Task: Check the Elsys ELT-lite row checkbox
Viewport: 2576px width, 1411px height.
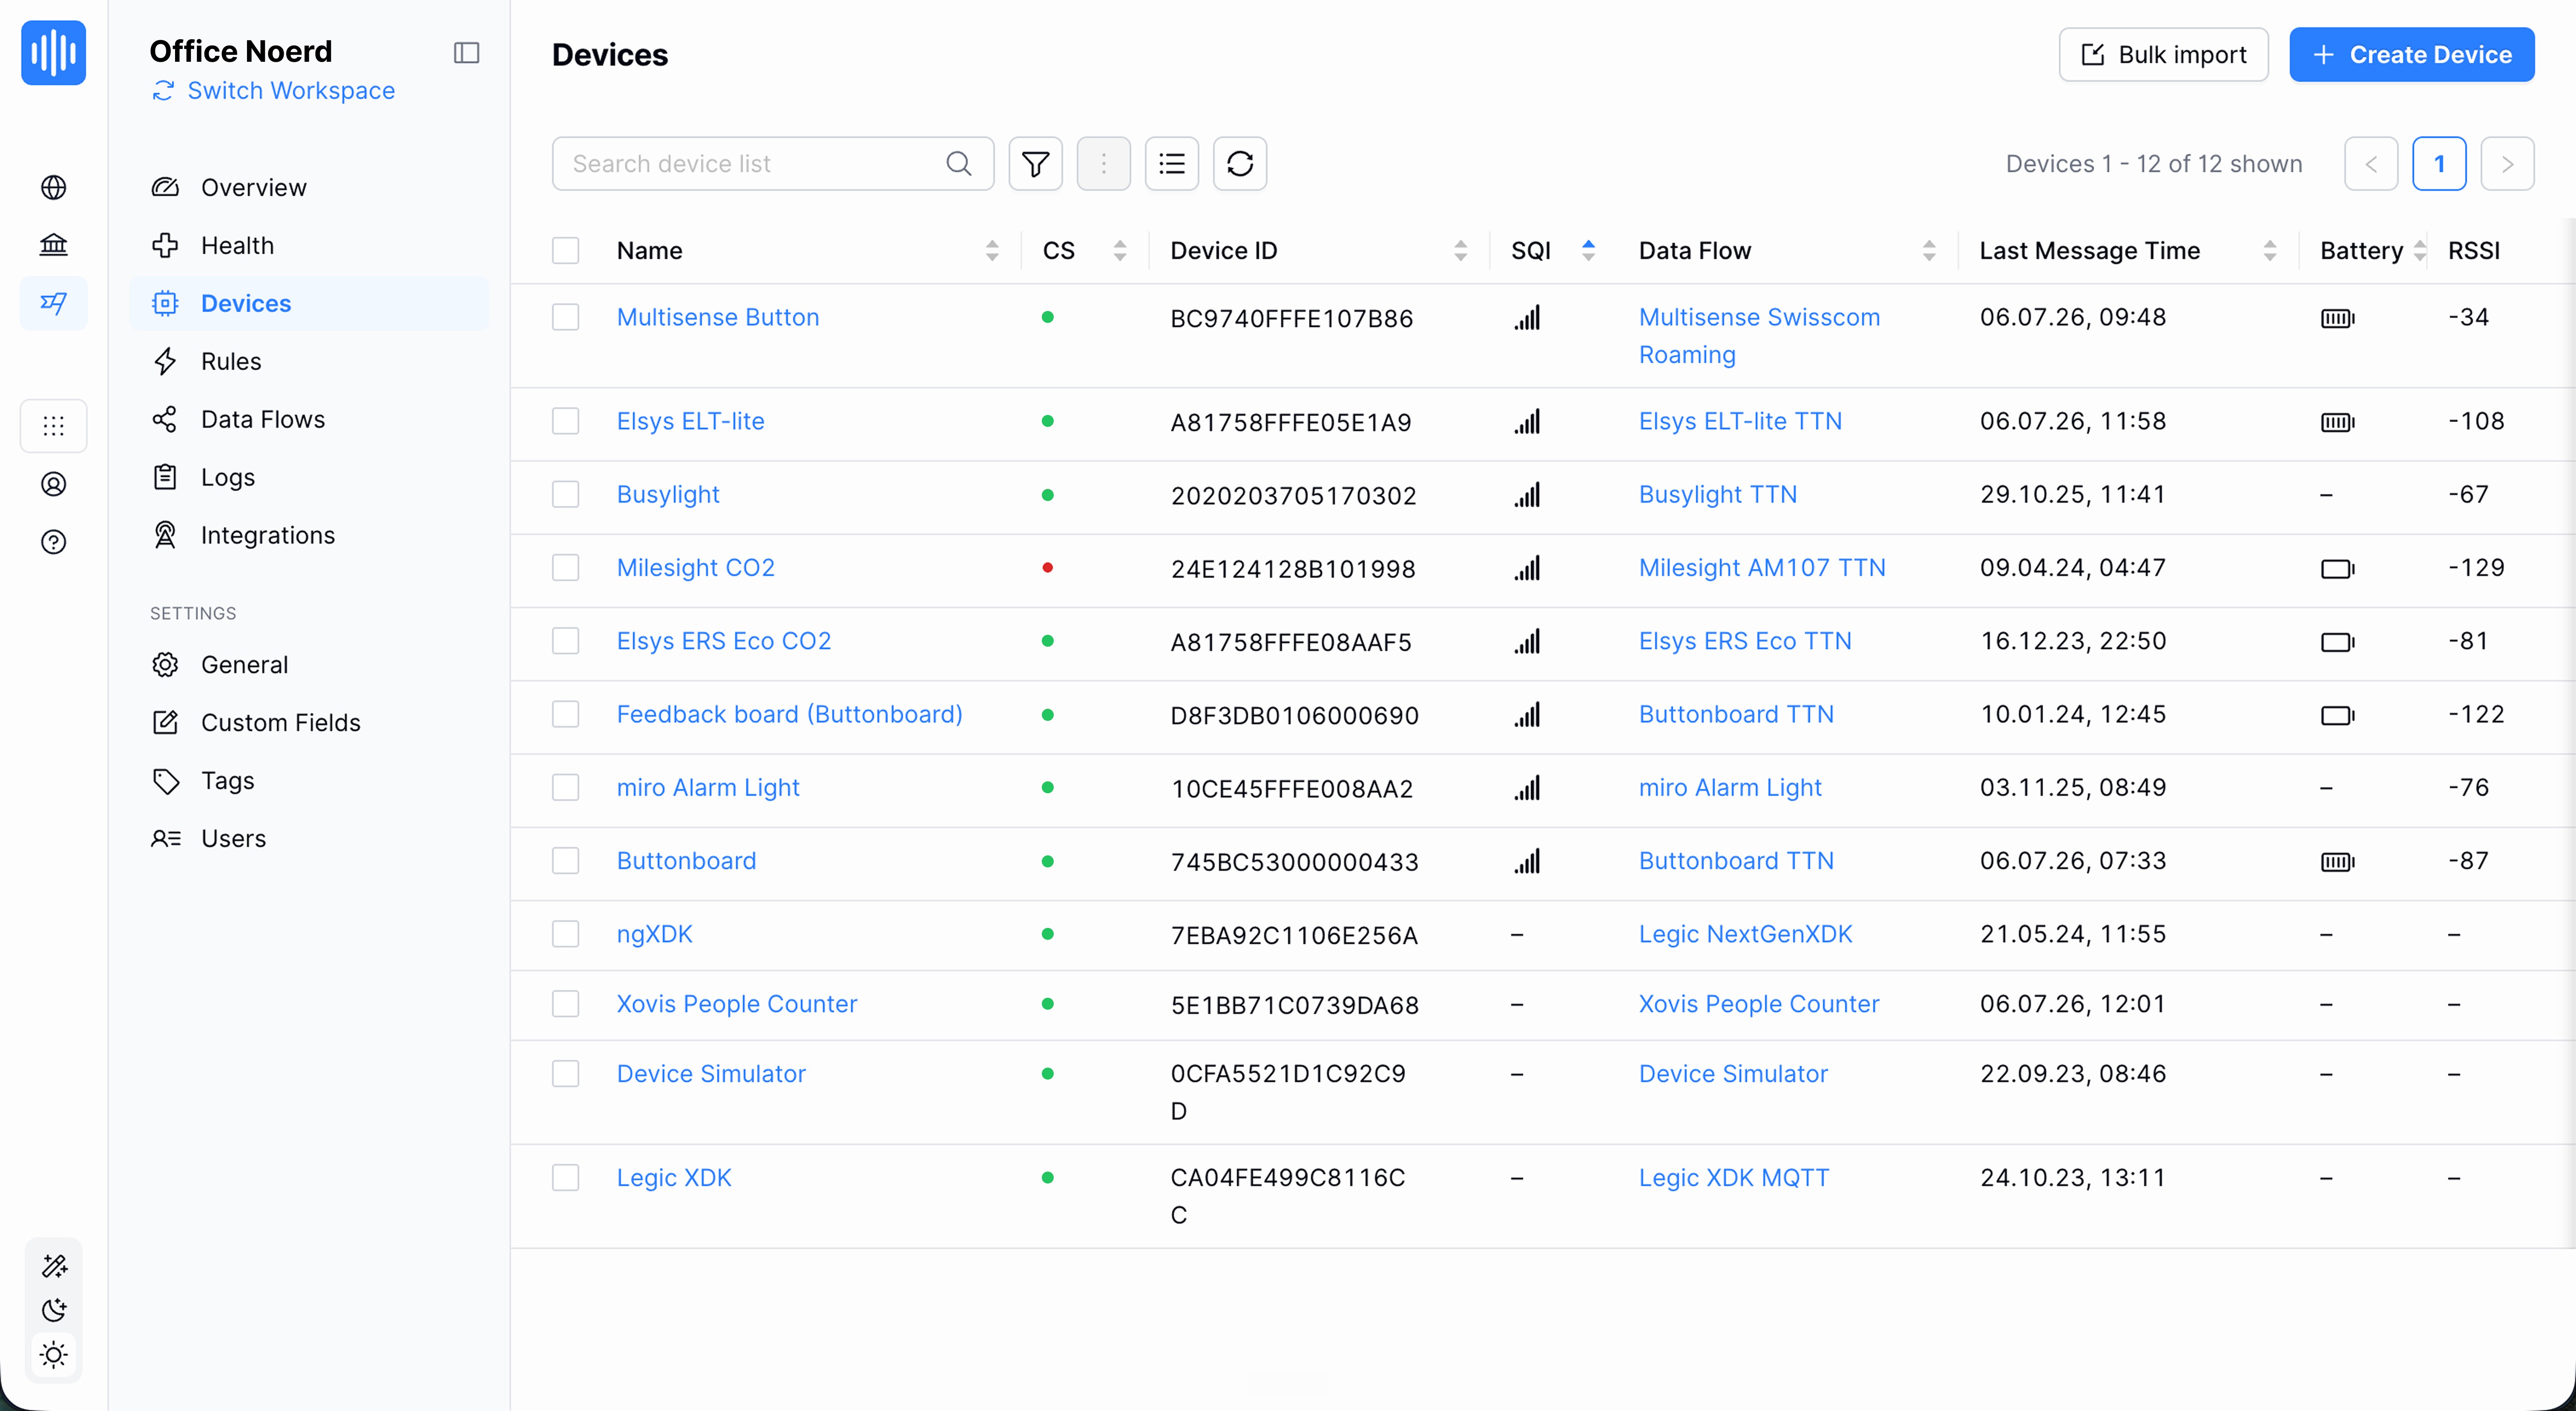Action: 565,421
